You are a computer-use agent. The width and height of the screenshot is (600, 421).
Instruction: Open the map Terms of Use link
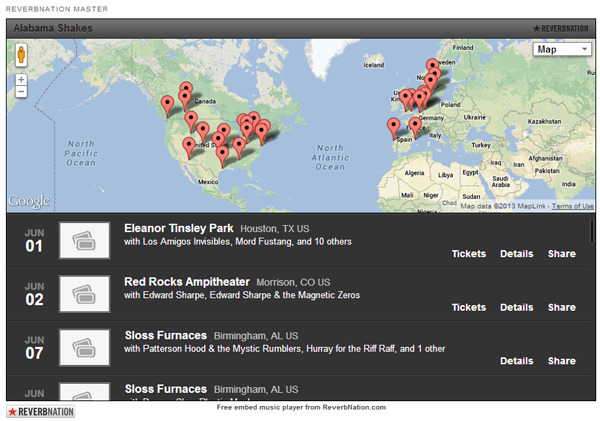(x=572, y=207)
